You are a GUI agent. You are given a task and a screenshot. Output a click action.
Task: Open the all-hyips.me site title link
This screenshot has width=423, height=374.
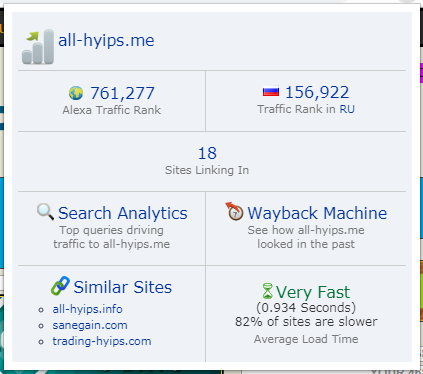[106, 41]
